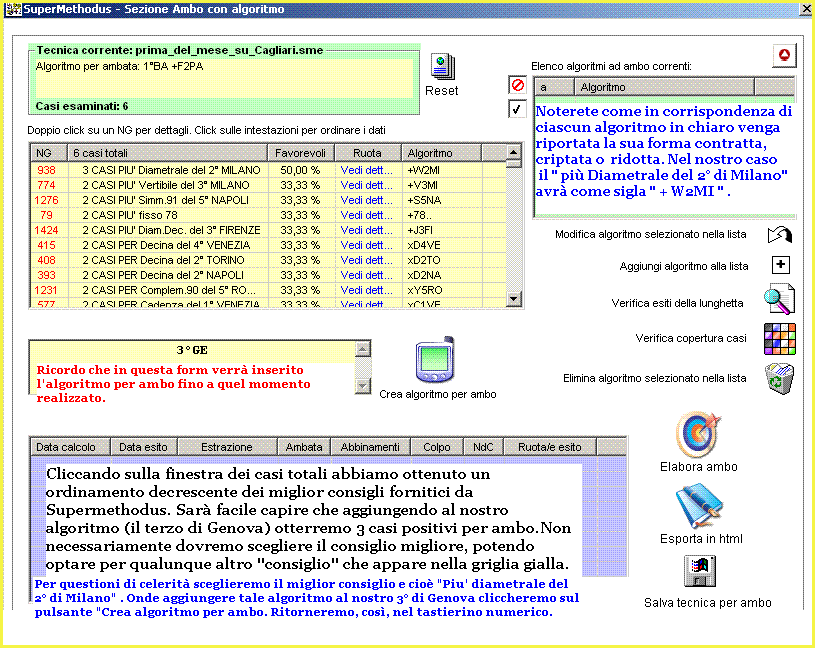815x648 pixels.
Task: Toggle the checkmark box beside algorithm list
Action: (517, 109)
